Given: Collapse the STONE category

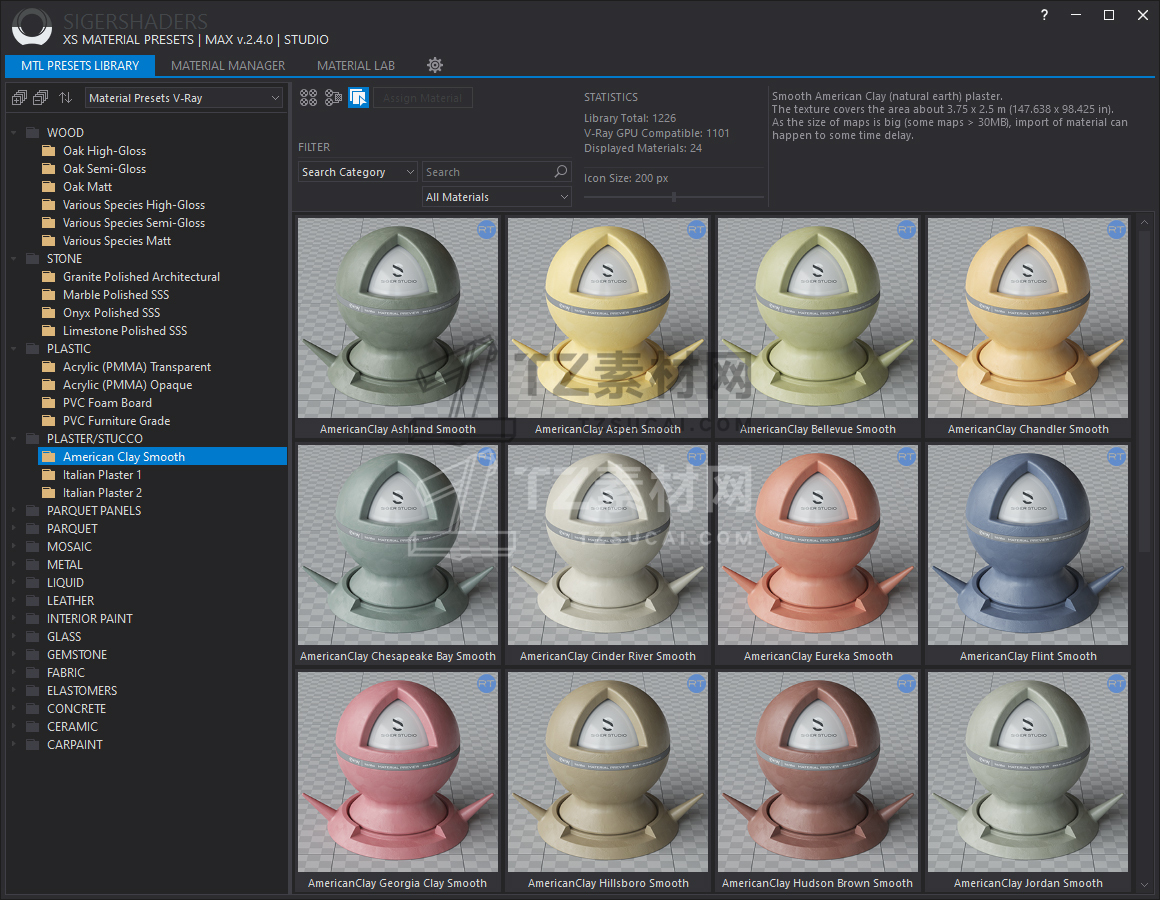Looking at the screenshot, I should [x=14, y=259].
